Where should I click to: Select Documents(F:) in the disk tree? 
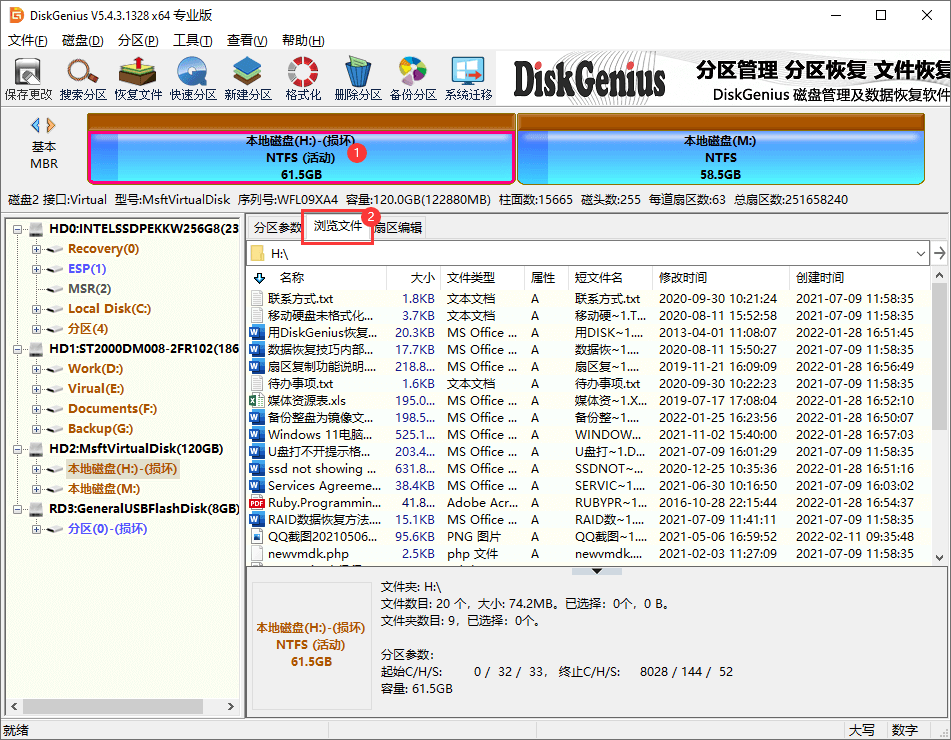[112, 409]
